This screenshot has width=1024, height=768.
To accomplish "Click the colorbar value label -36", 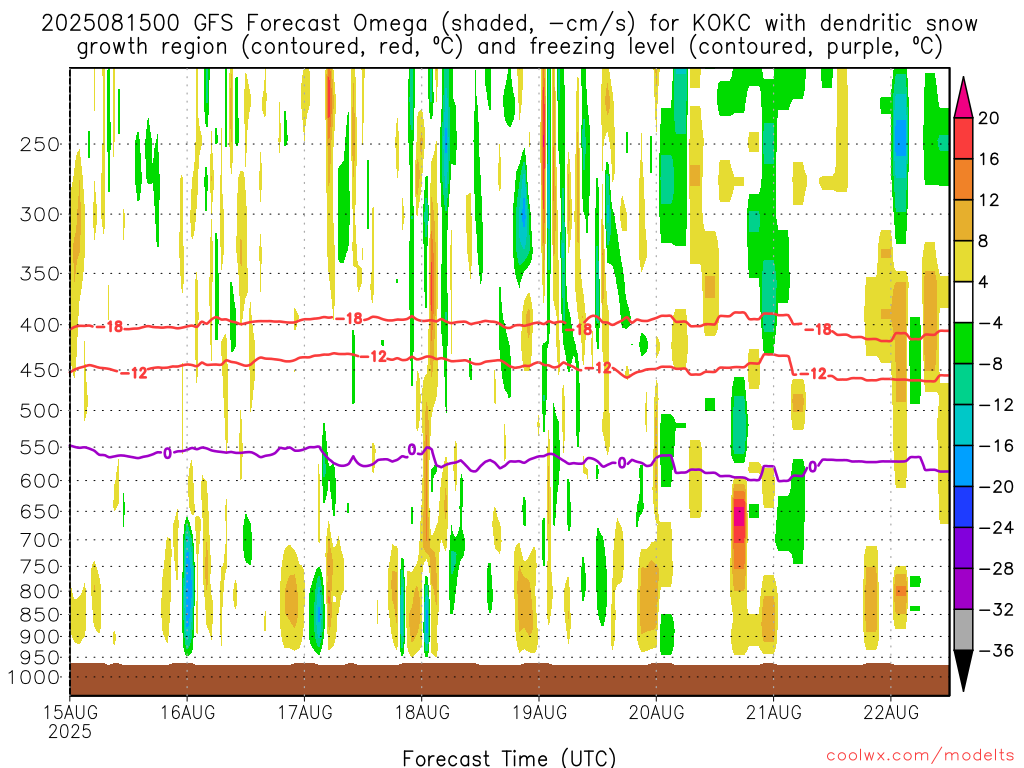I will click(997, 650).
